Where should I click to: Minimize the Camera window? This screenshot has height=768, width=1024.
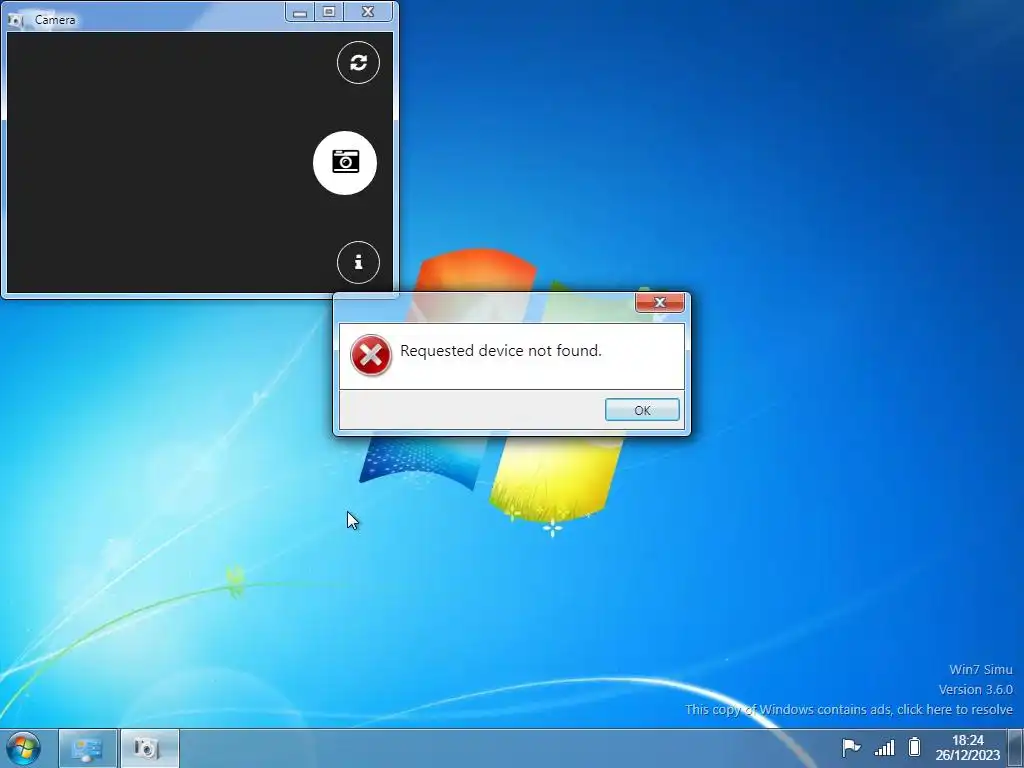[300, 12]
